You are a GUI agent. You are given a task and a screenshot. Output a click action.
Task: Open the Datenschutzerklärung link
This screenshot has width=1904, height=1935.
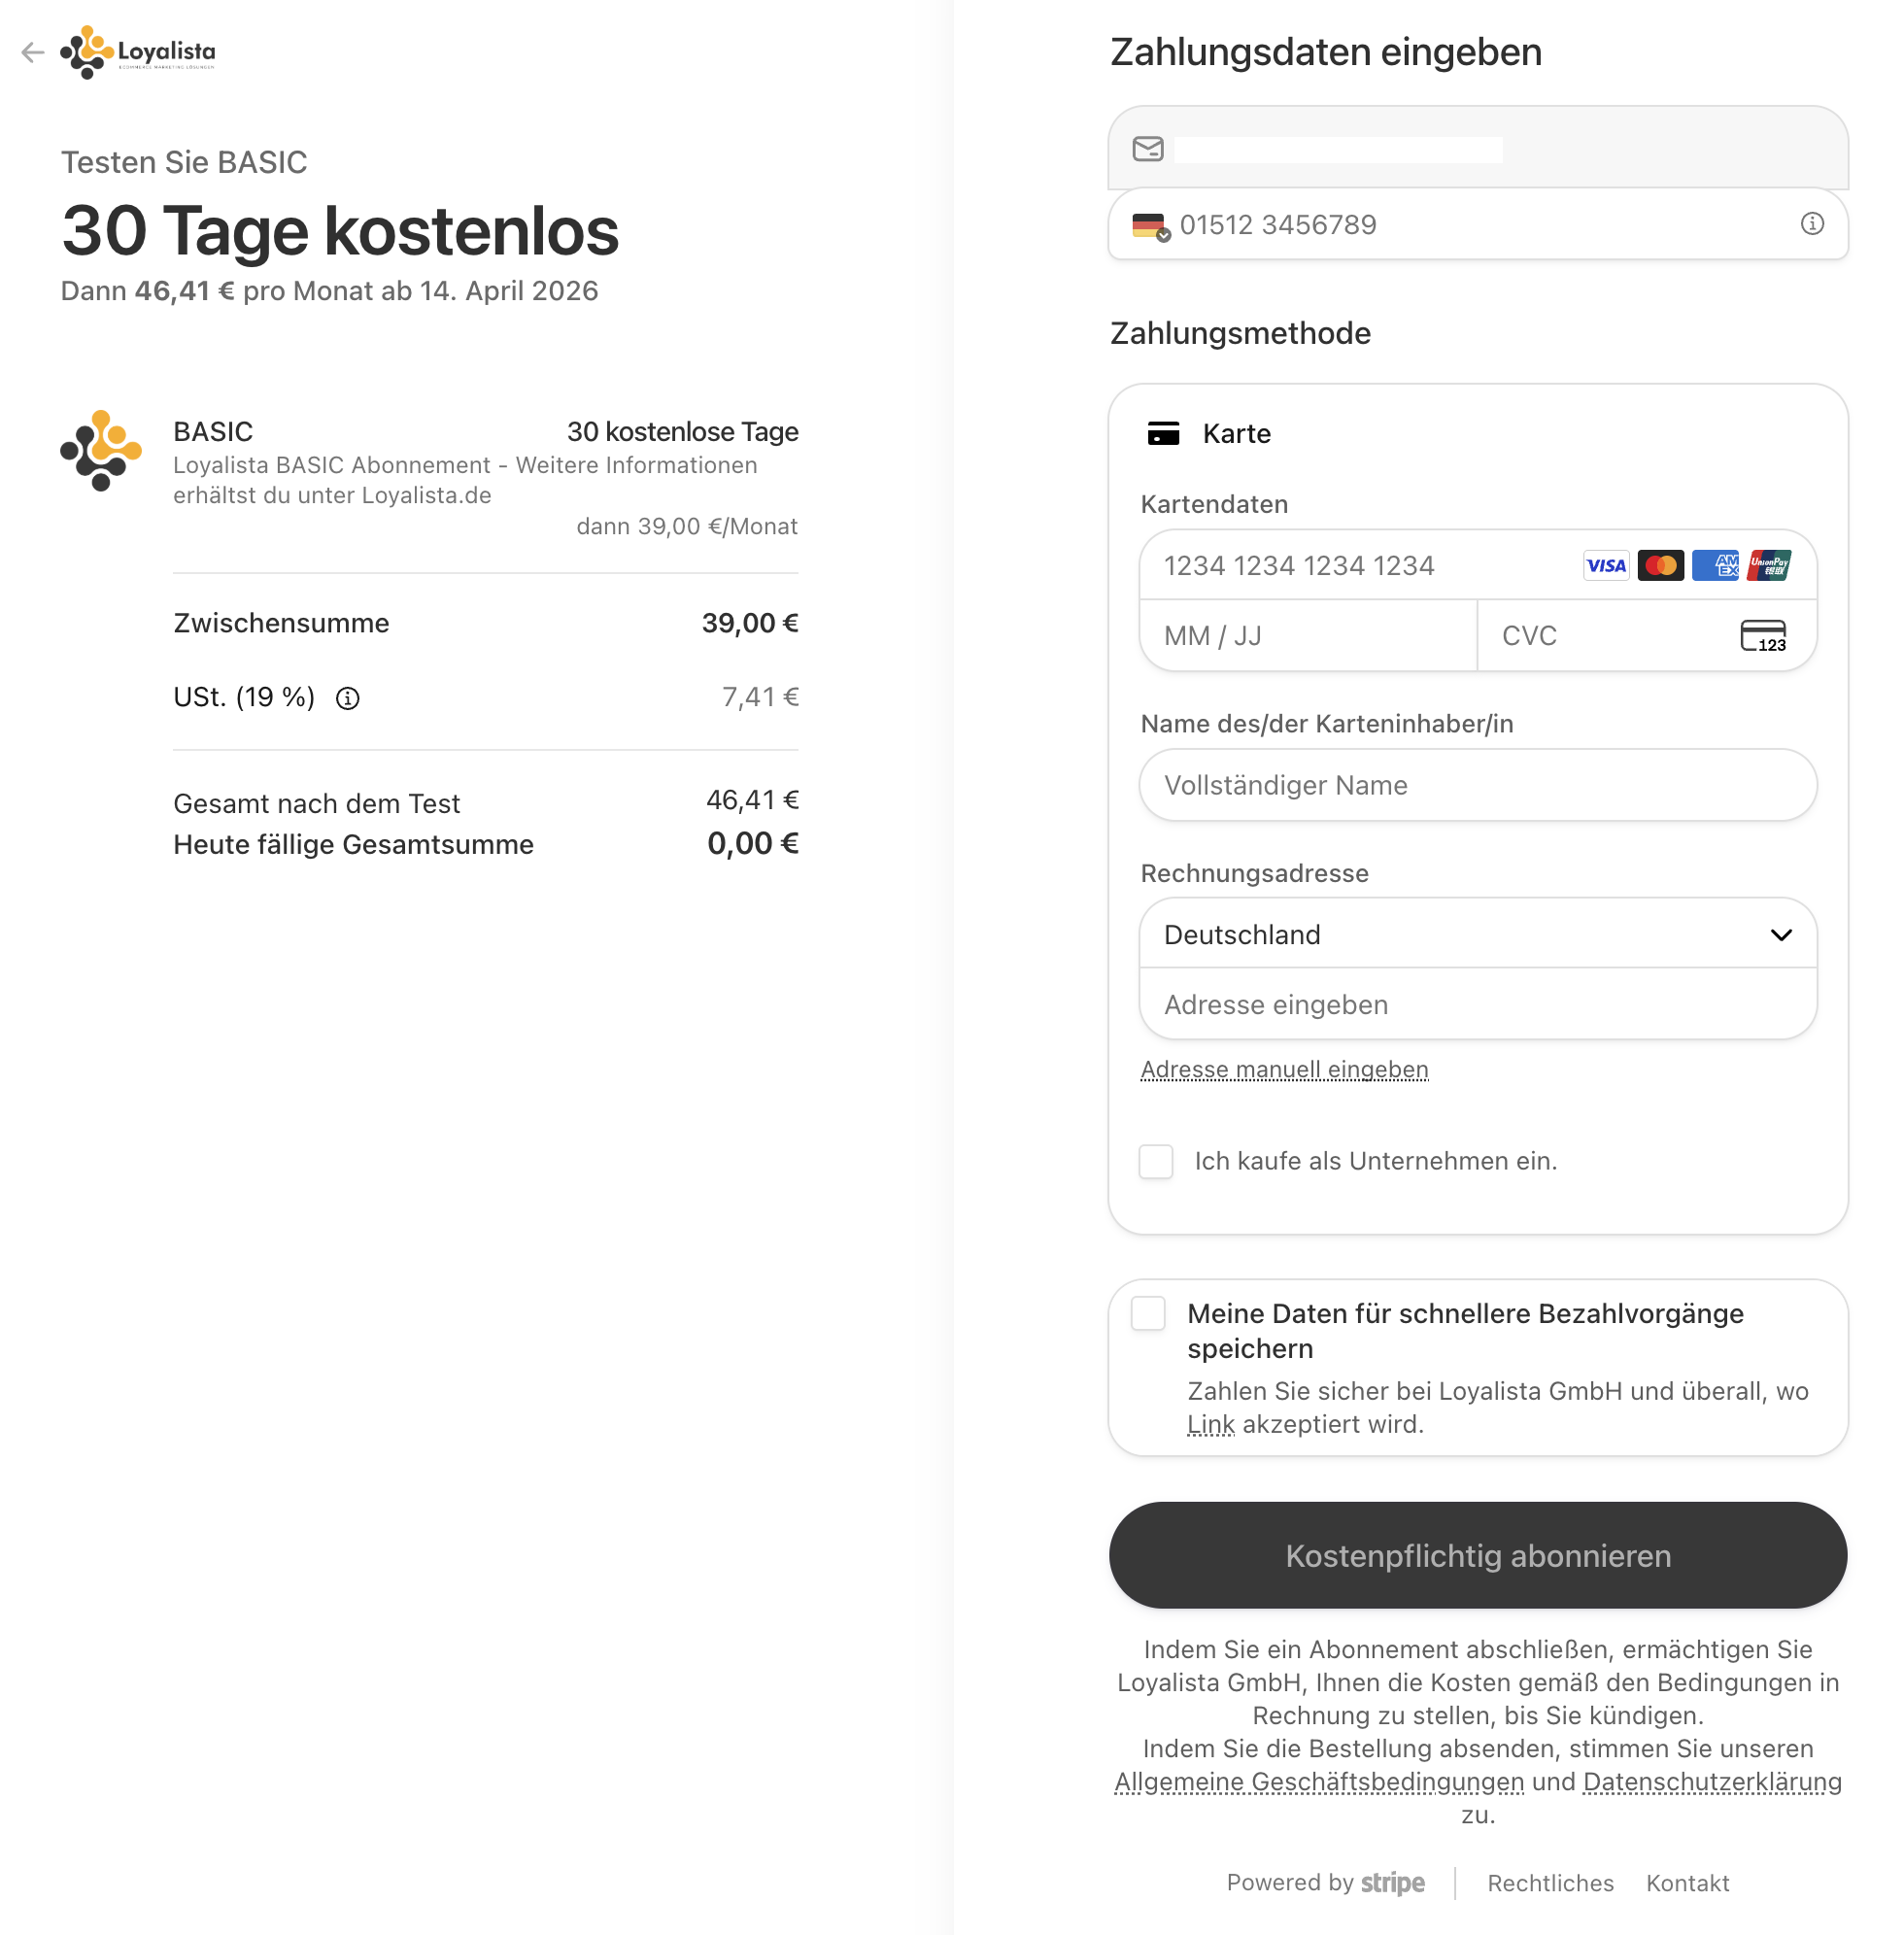tap(1712, 1782)
